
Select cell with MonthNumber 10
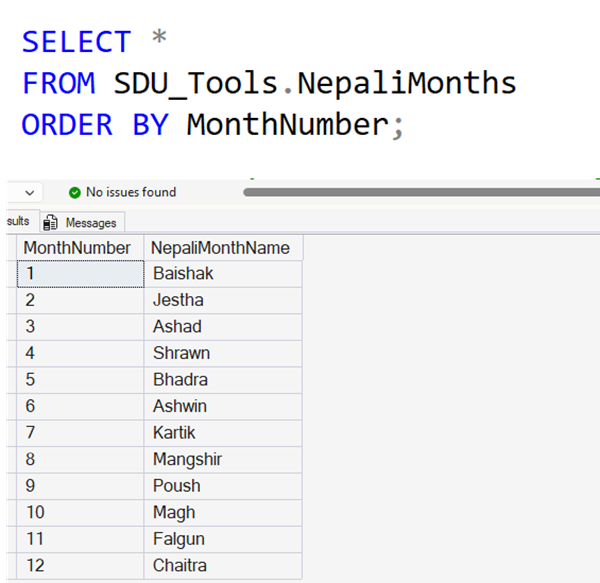pos(80,513)
